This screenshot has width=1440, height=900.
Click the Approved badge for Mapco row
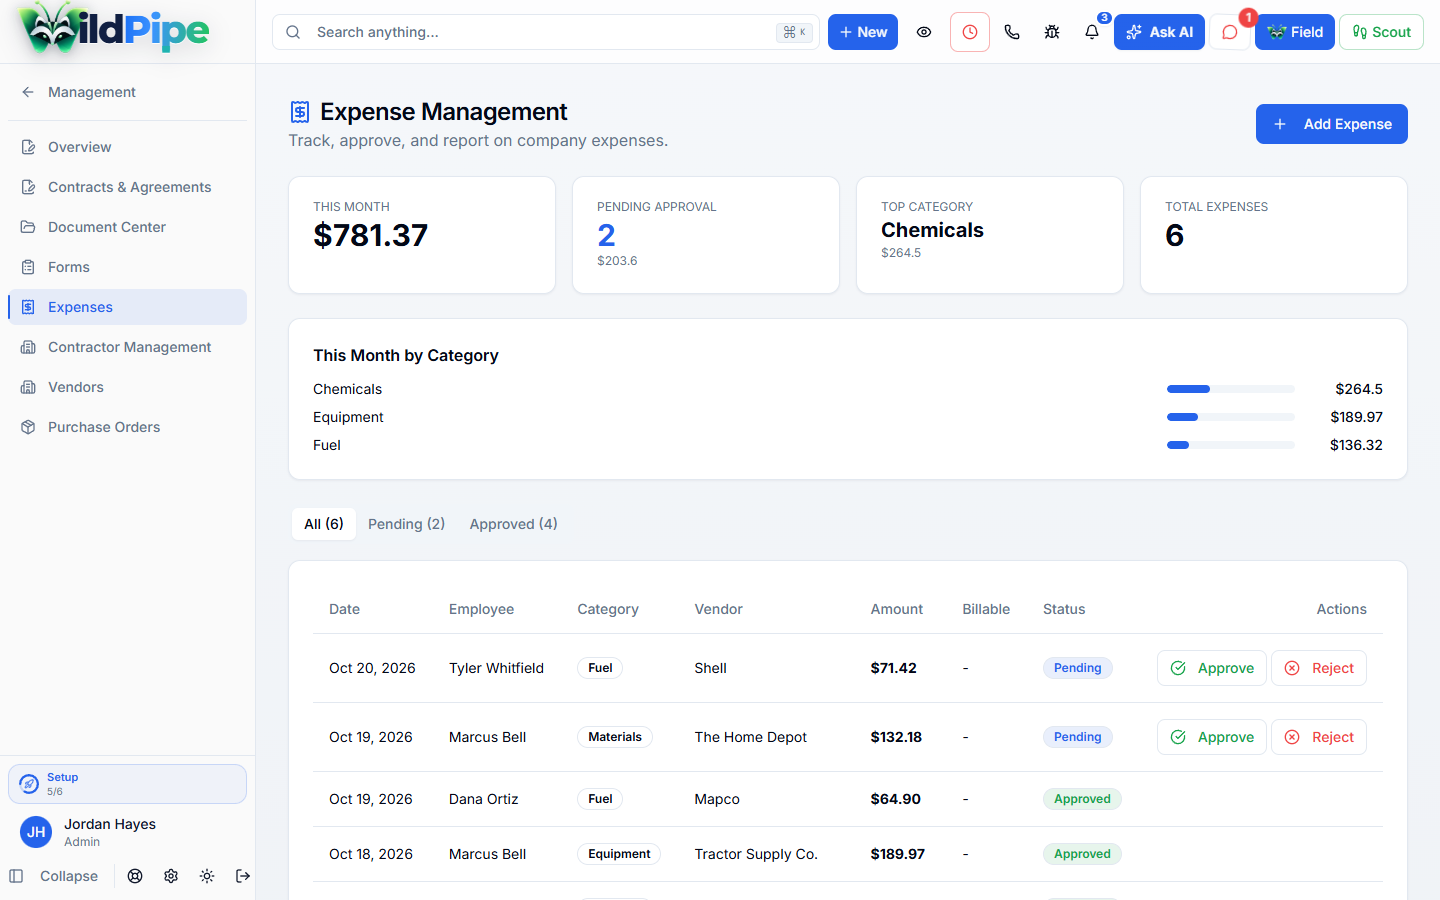pyautogui.click(x=1082, y=799)
